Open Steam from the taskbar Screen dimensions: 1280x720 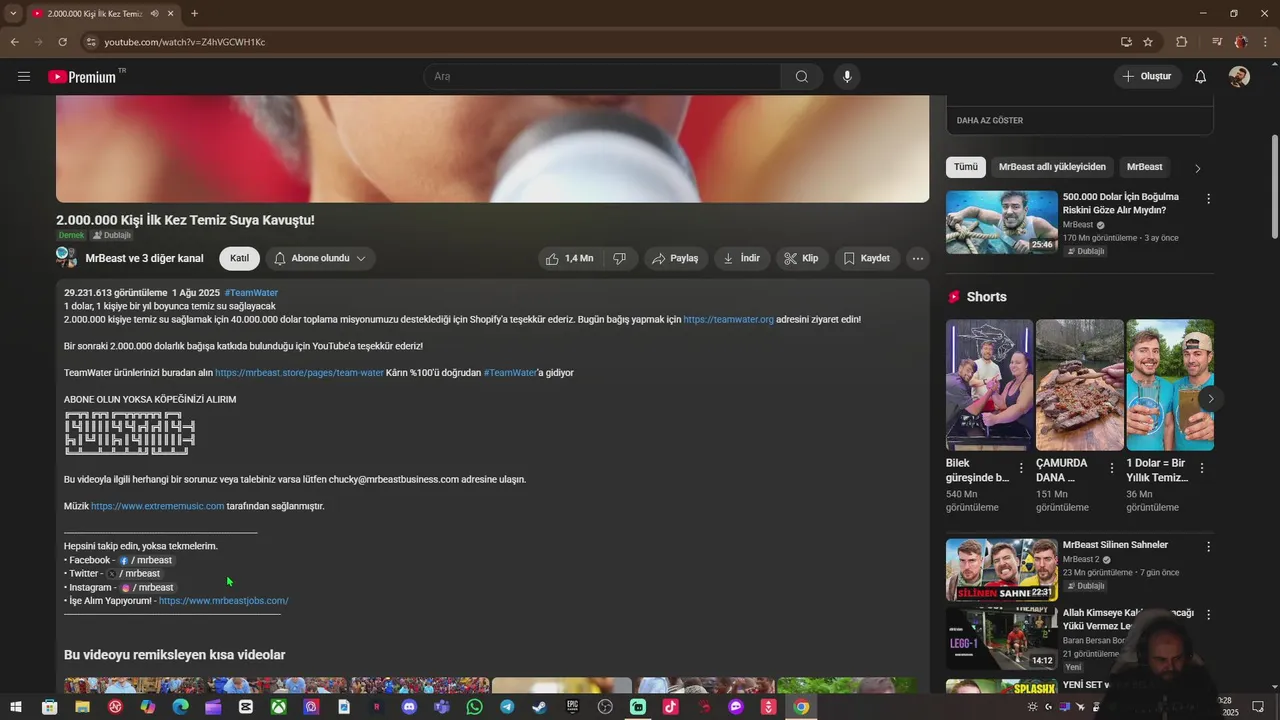tap(539, 707)
